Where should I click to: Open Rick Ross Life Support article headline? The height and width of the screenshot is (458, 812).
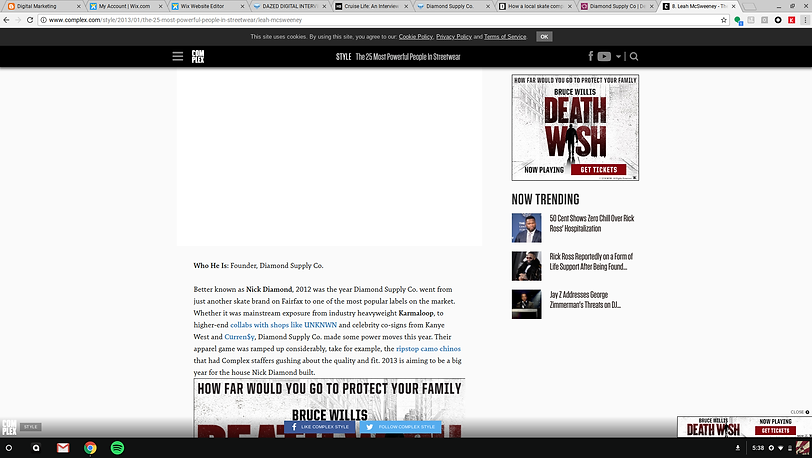(x=591, y=262)
